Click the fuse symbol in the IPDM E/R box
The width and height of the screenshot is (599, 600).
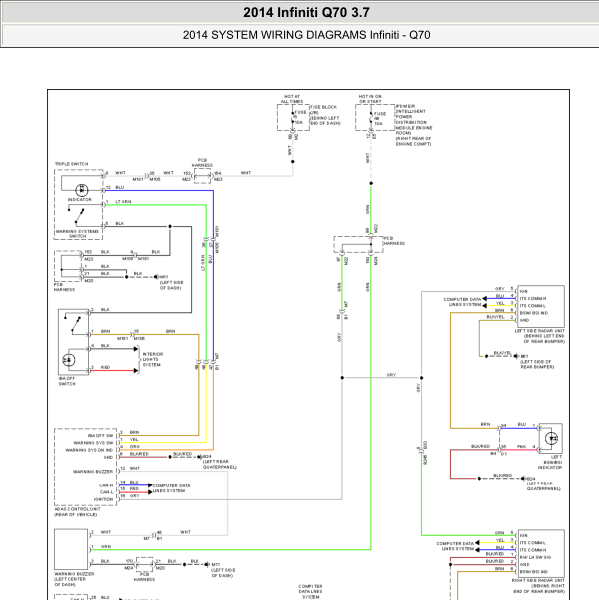371,119
